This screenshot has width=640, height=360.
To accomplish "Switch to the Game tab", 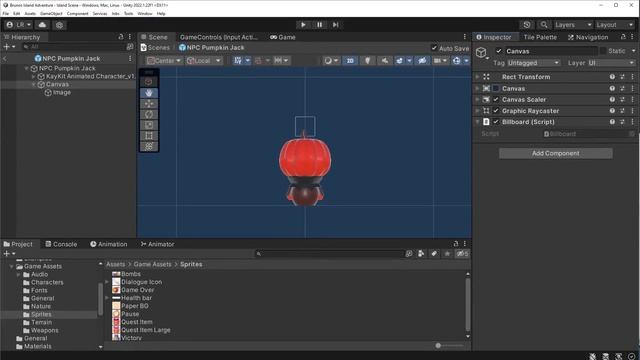I will [283, 37].
